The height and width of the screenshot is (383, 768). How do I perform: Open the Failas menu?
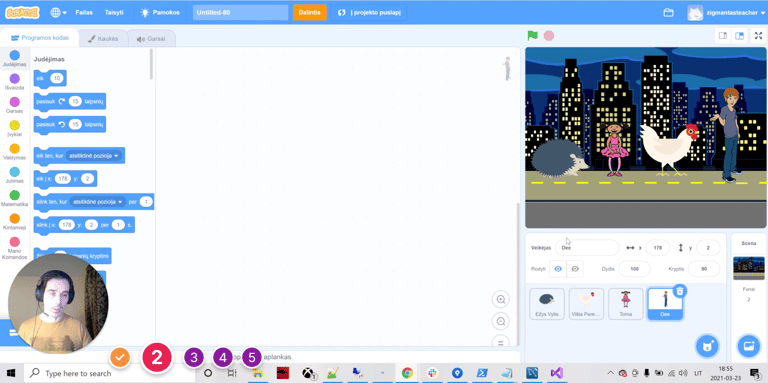coord(84,13)
